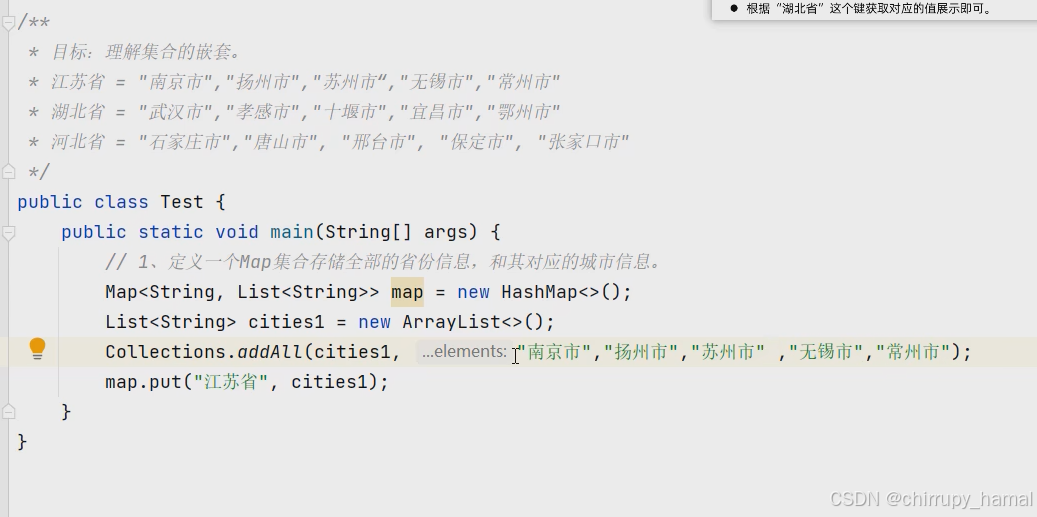Click the string "江苏省" in map.put
The height and width of the screenshot is (517, 1037).
[x=231, y=381]
